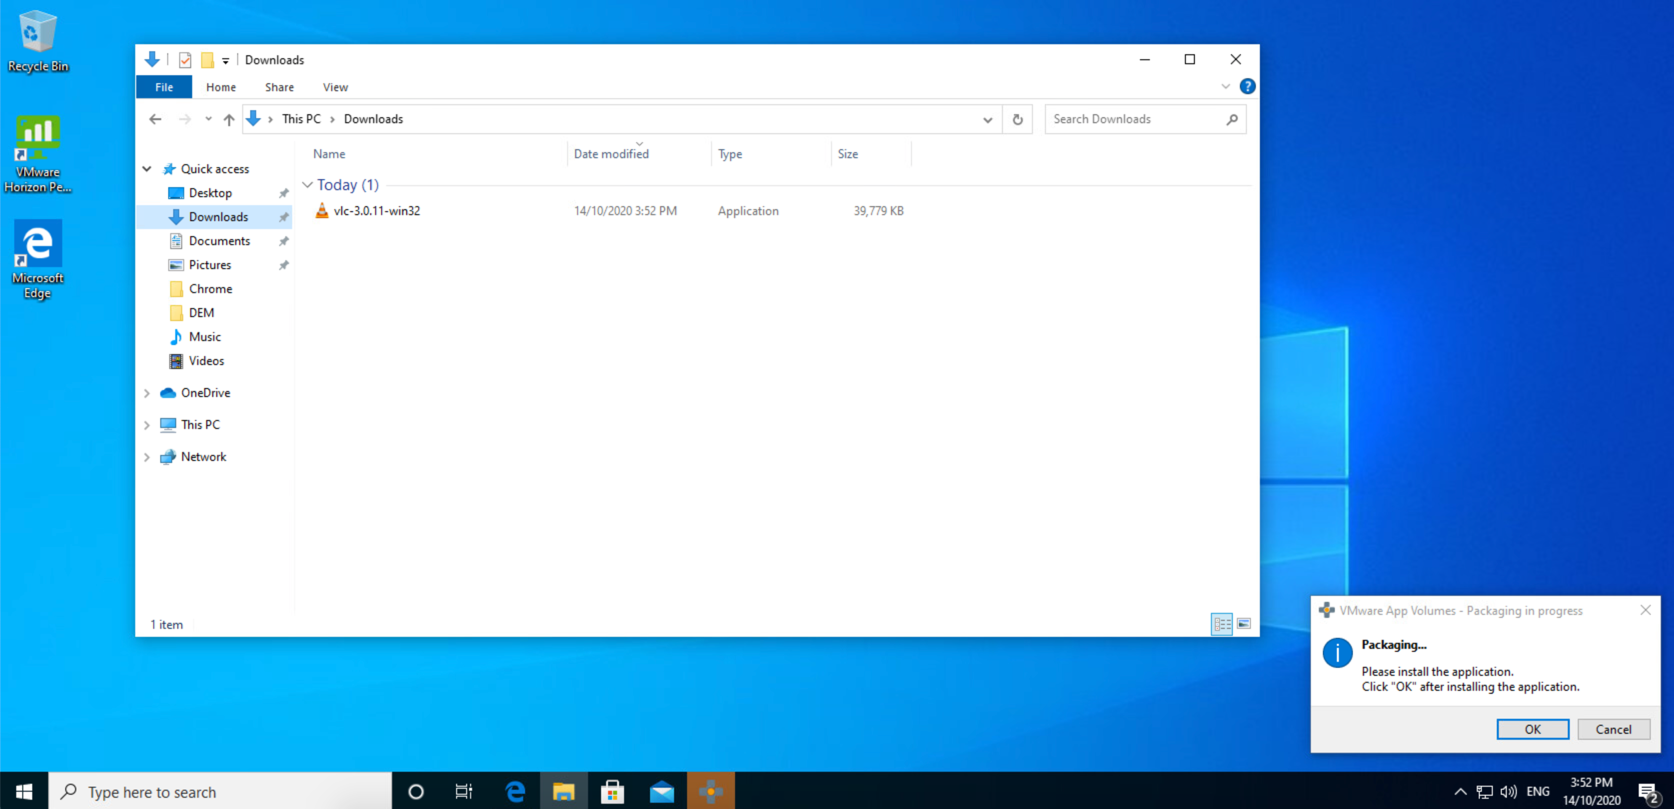Open the File menu

164,87
